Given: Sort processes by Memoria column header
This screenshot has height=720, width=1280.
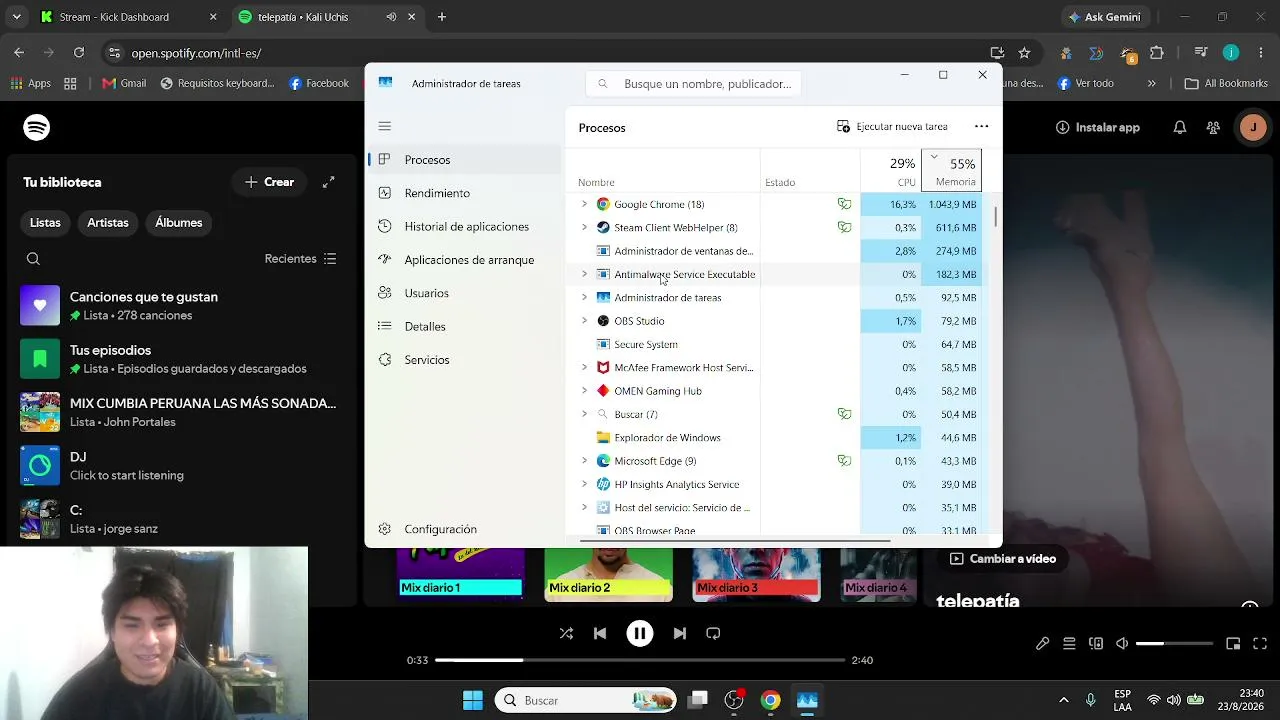Looking at the screenshot, I should (x=951, y=170).
